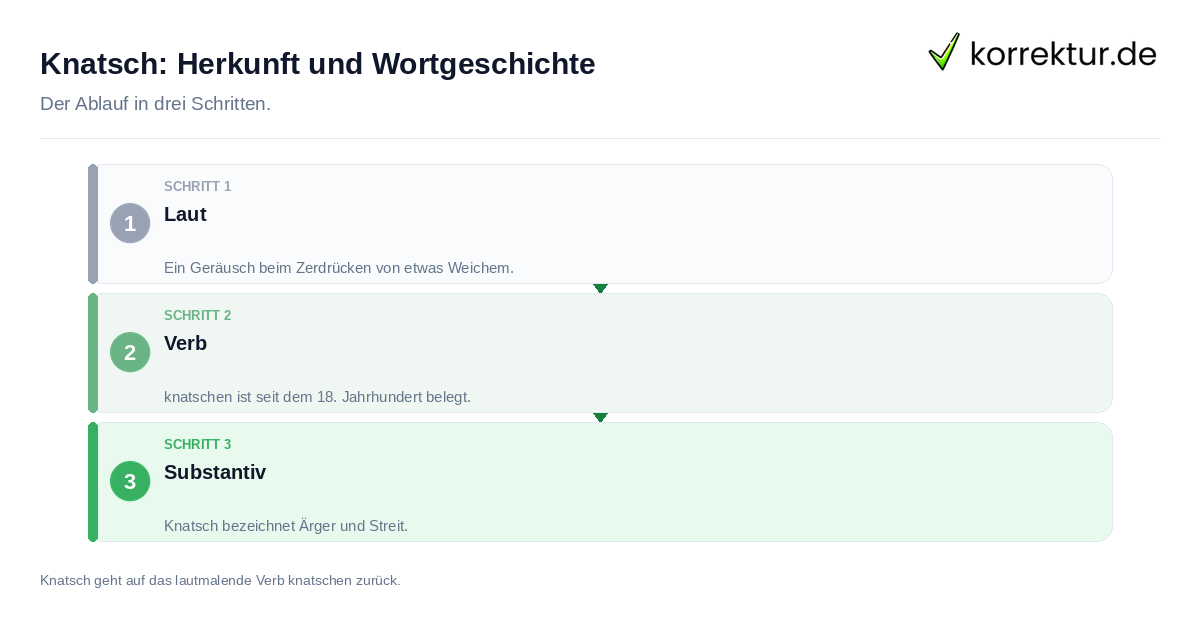This screenshot has width=1200, height=630.
Task: Click the footer note about lautmalende Verb
Action: click(x=220, y=580)
